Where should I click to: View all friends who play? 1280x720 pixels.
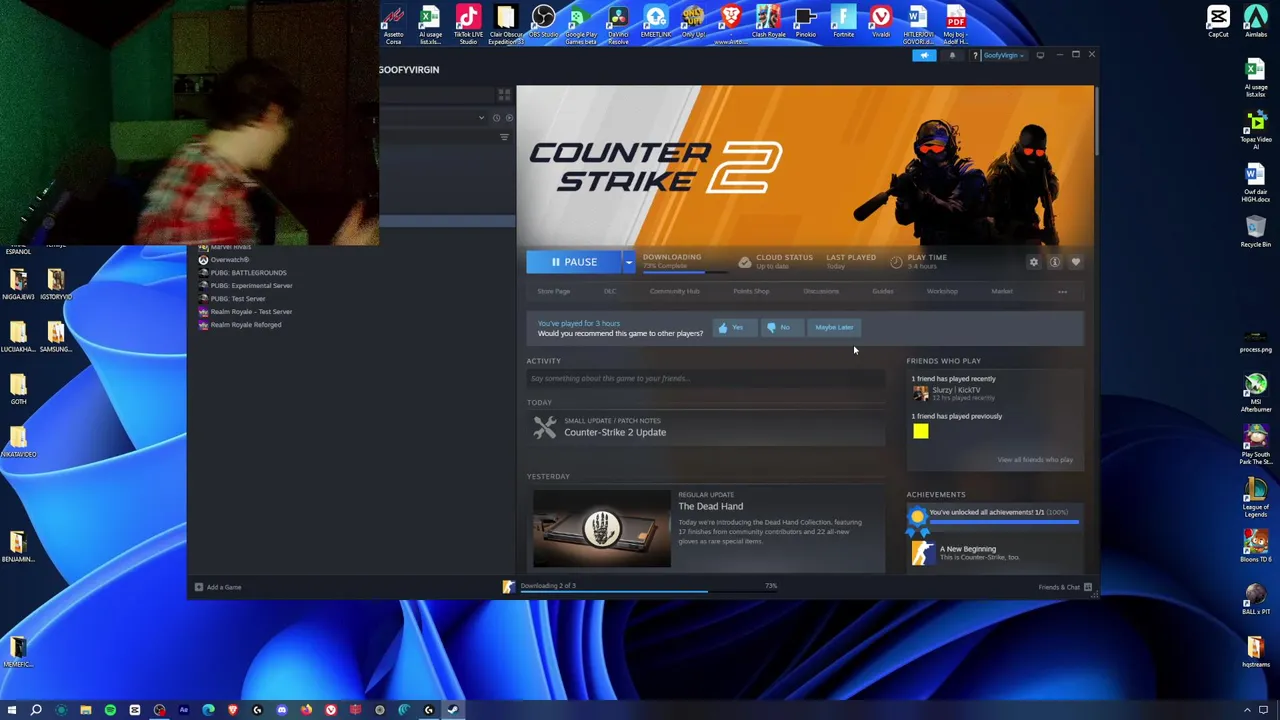1035,460
